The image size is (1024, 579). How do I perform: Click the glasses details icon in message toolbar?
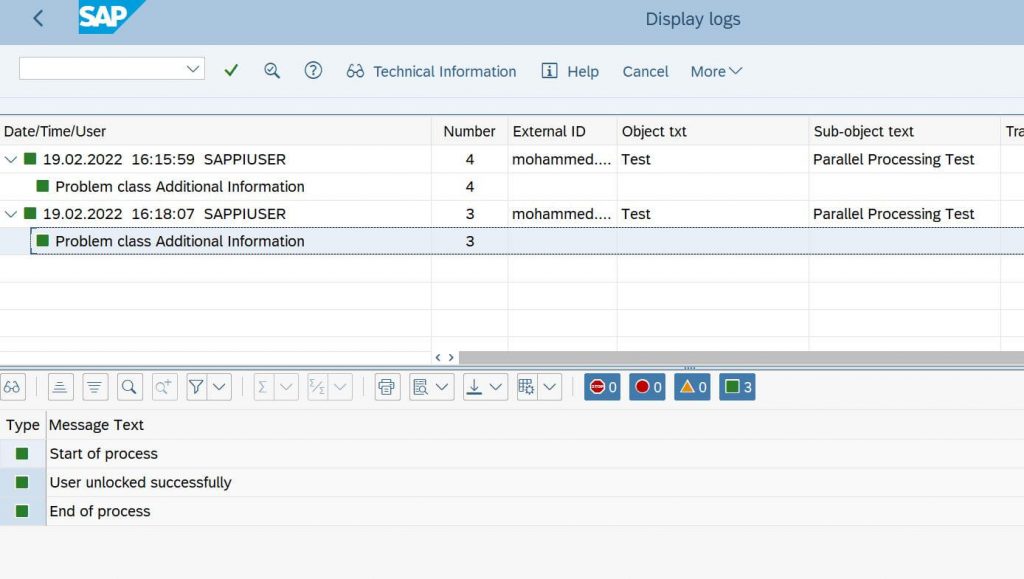(x=12, y=387)
